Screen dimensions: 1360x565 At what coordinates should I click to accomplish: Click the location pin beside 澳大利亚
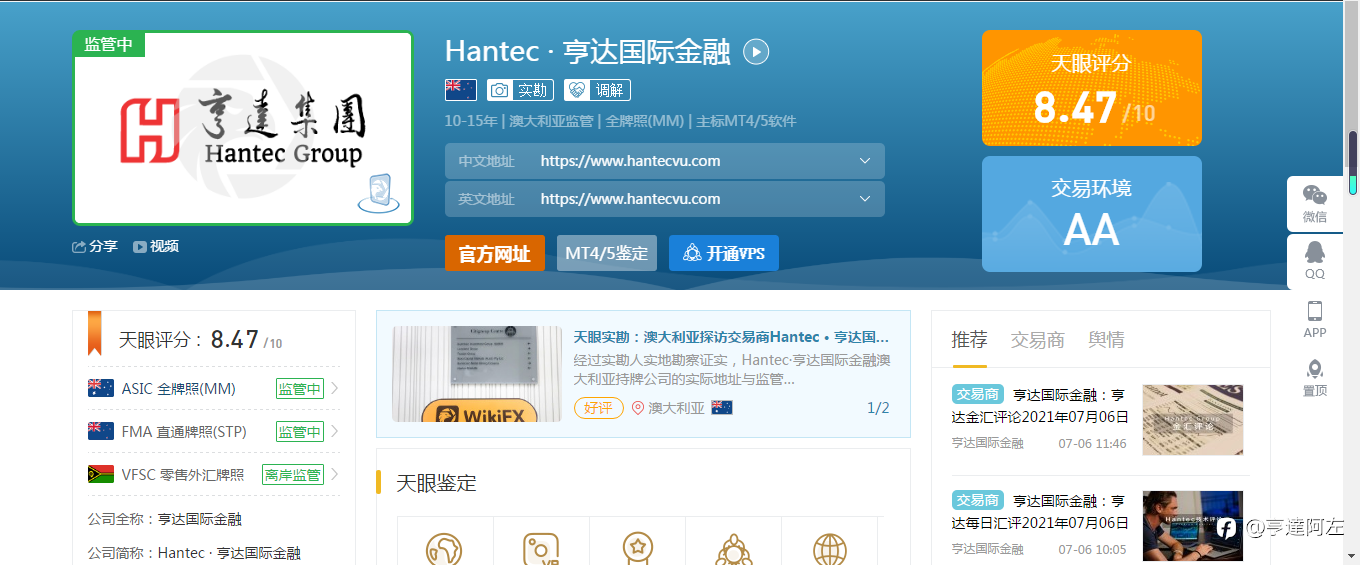pos(638,408)
